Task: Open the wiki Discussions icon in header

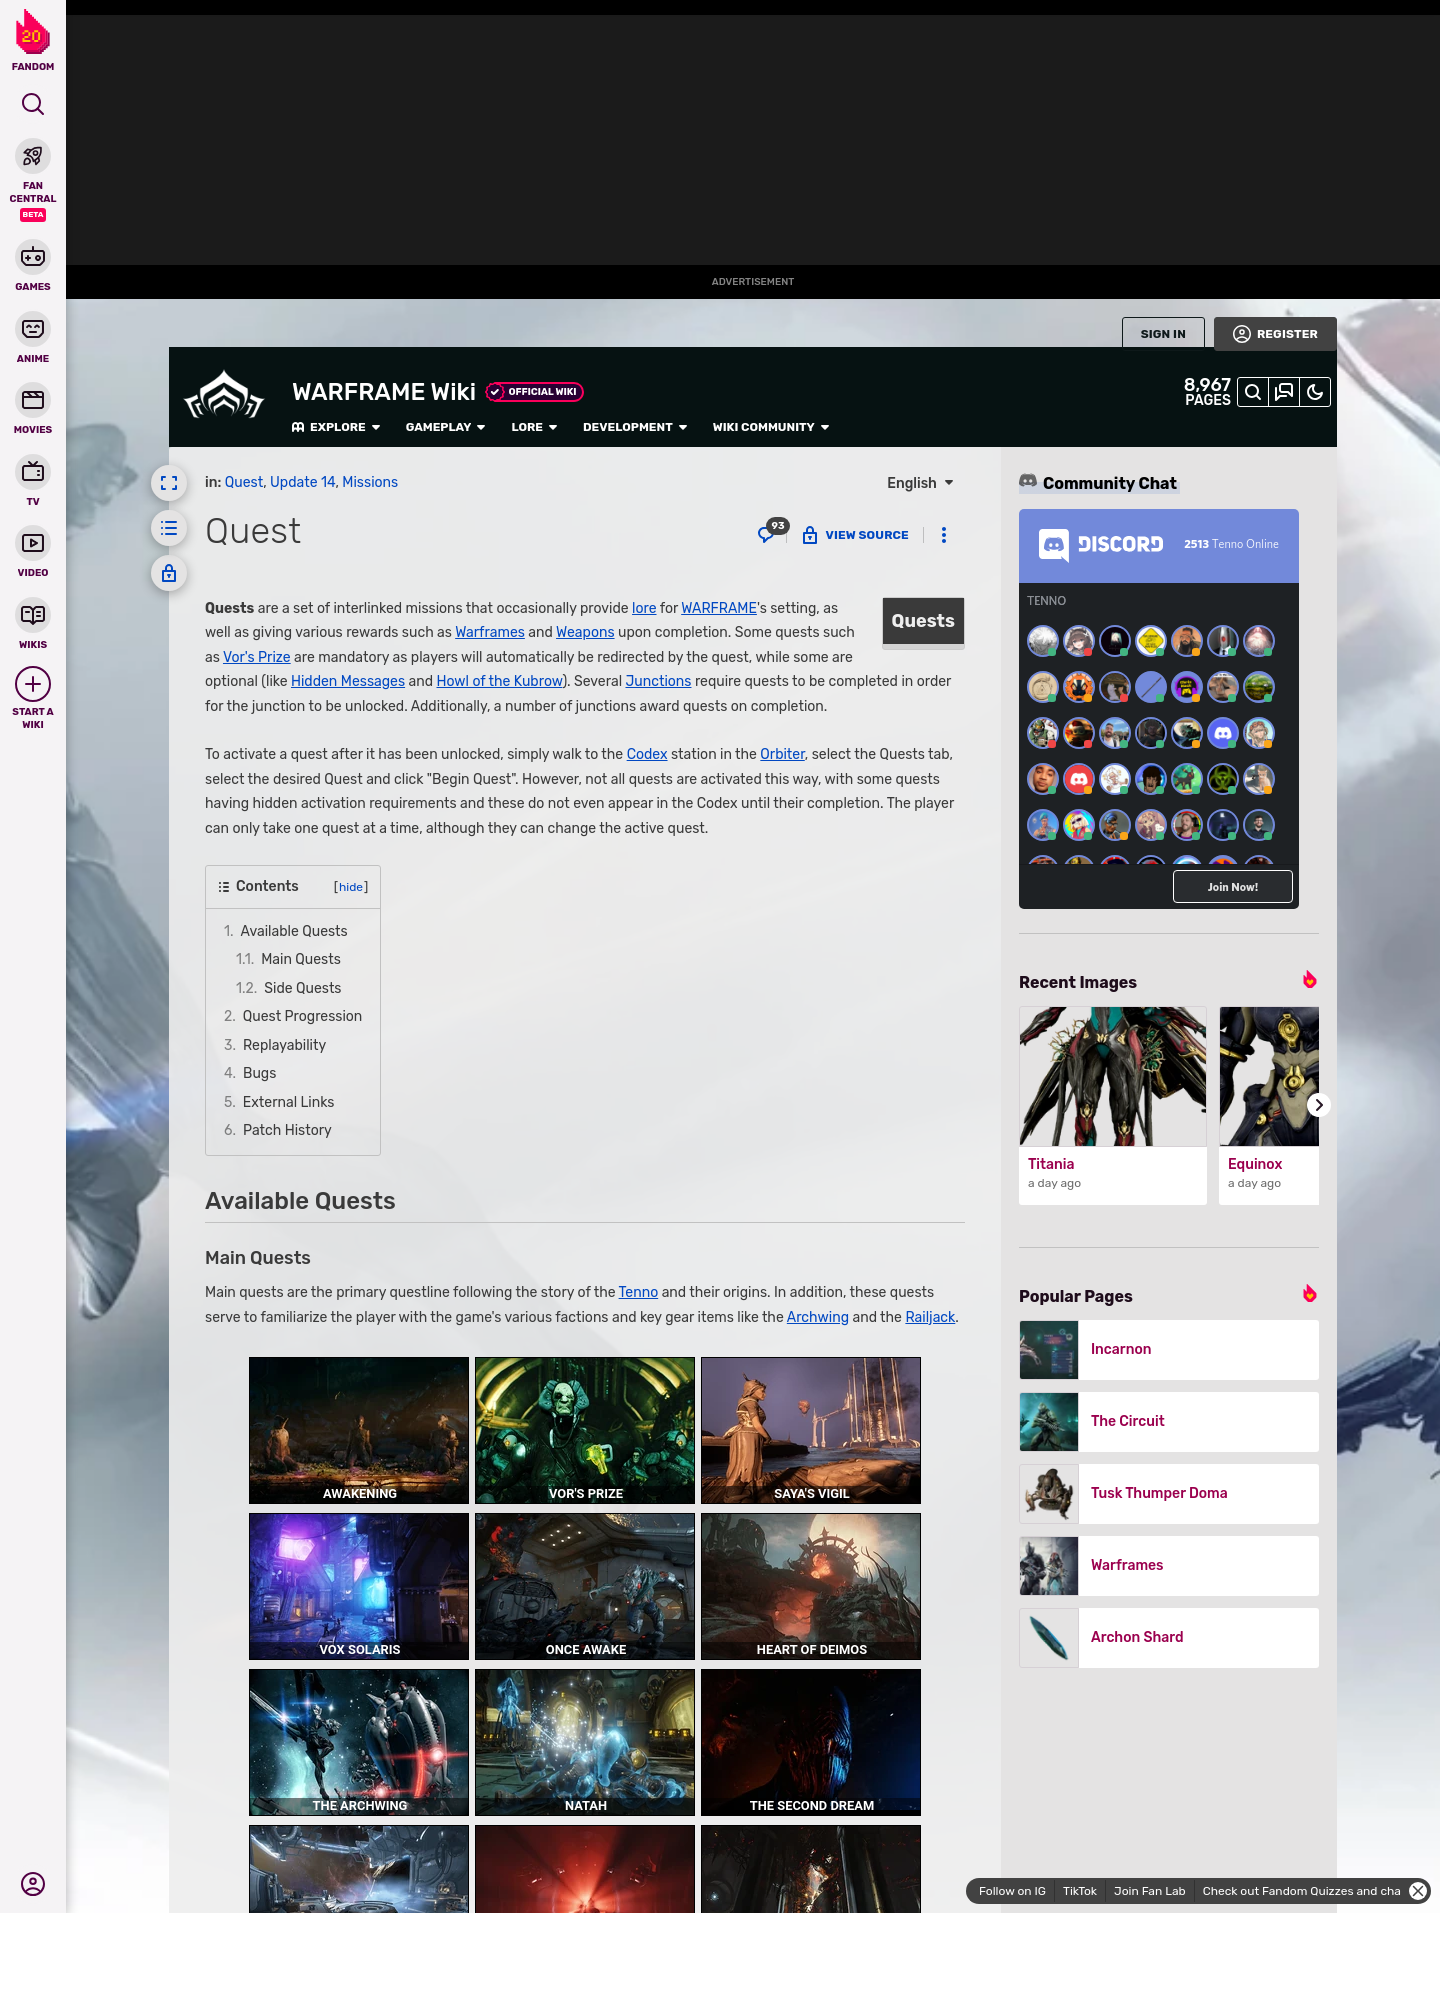Action: 1284,392
